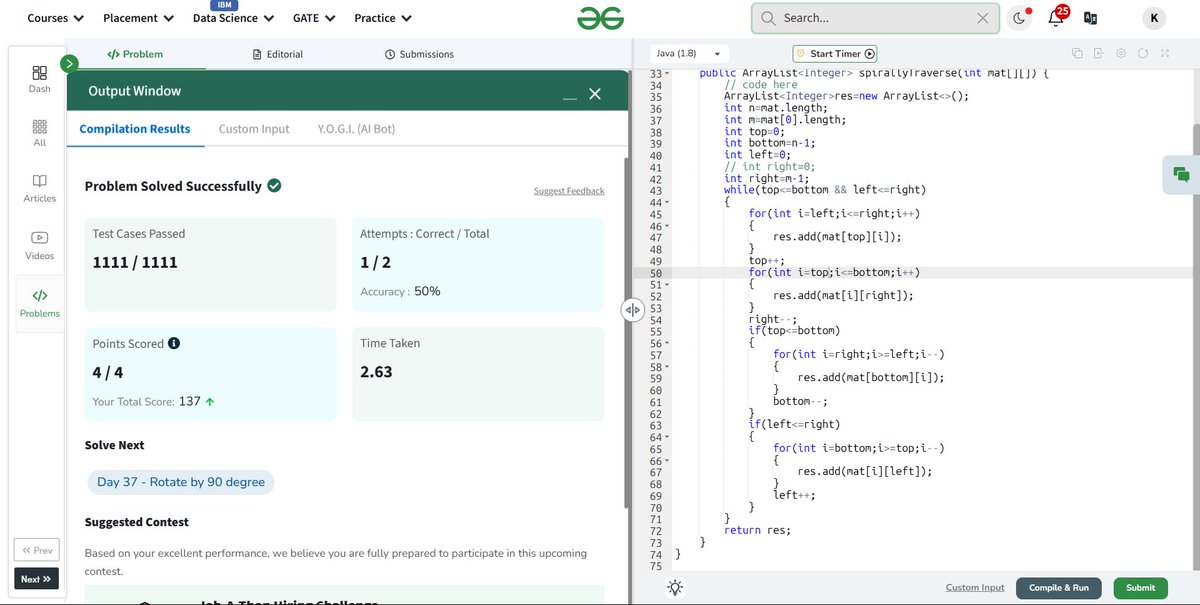The height and width of the screenshot is (605, 1200).
Task: Open the Java (1.8) language dropdown
Action: coord(689,53)
